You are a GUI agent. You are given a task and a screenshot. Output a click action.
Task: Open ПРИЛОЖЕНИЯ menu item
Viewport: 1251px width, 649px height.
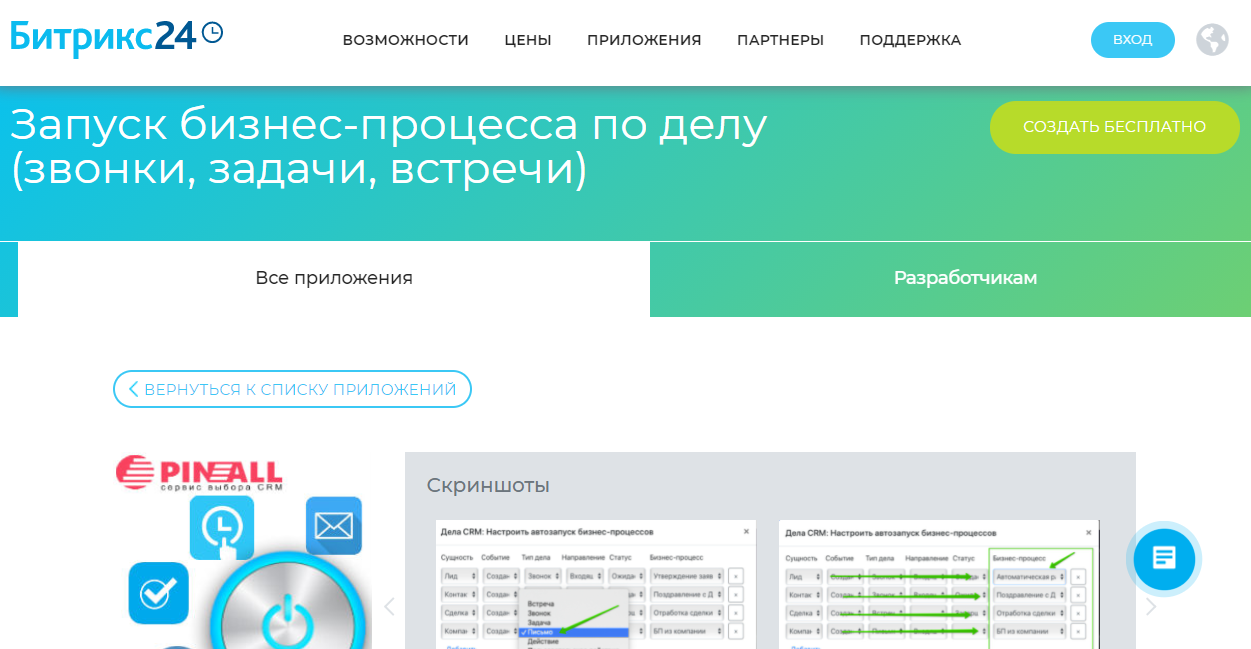click(x=644, y=40)
